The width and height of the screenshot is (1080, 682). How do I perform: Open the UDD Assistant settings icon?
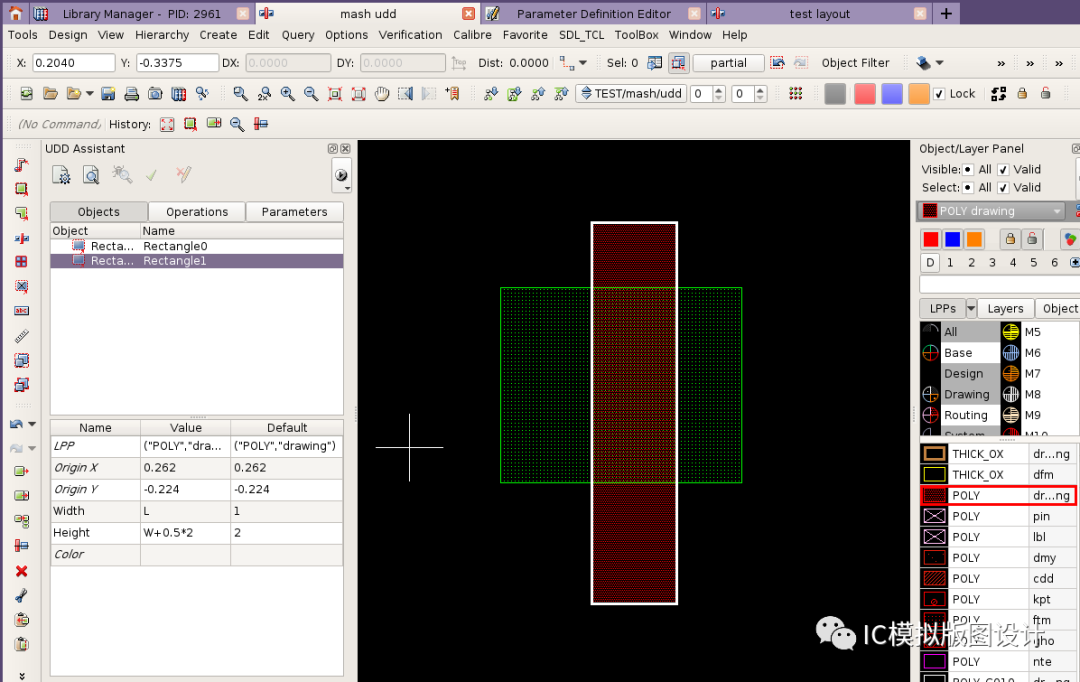[x=61, y=174]
